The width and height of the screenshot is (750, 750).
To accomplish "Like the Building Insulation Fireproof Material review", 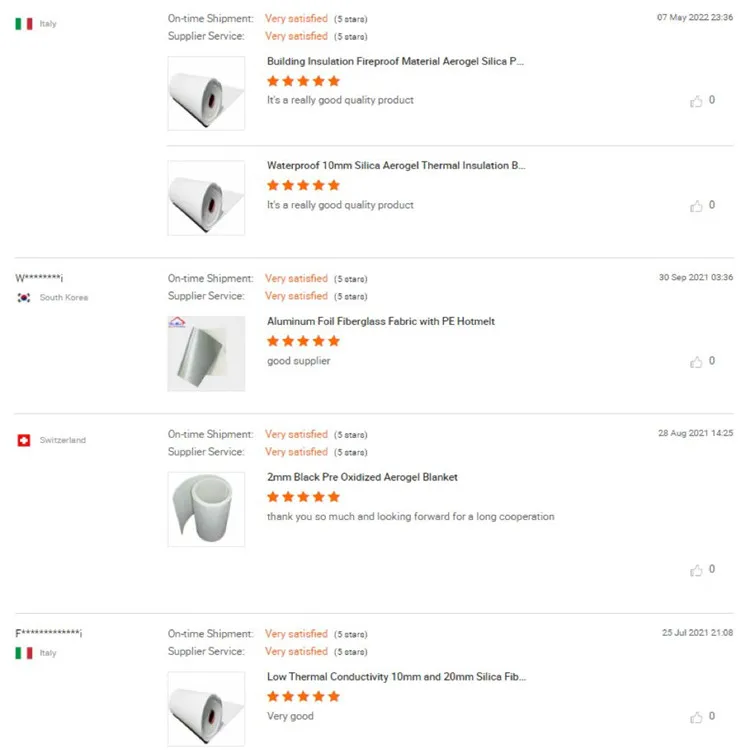I will (x=697, y=101).
